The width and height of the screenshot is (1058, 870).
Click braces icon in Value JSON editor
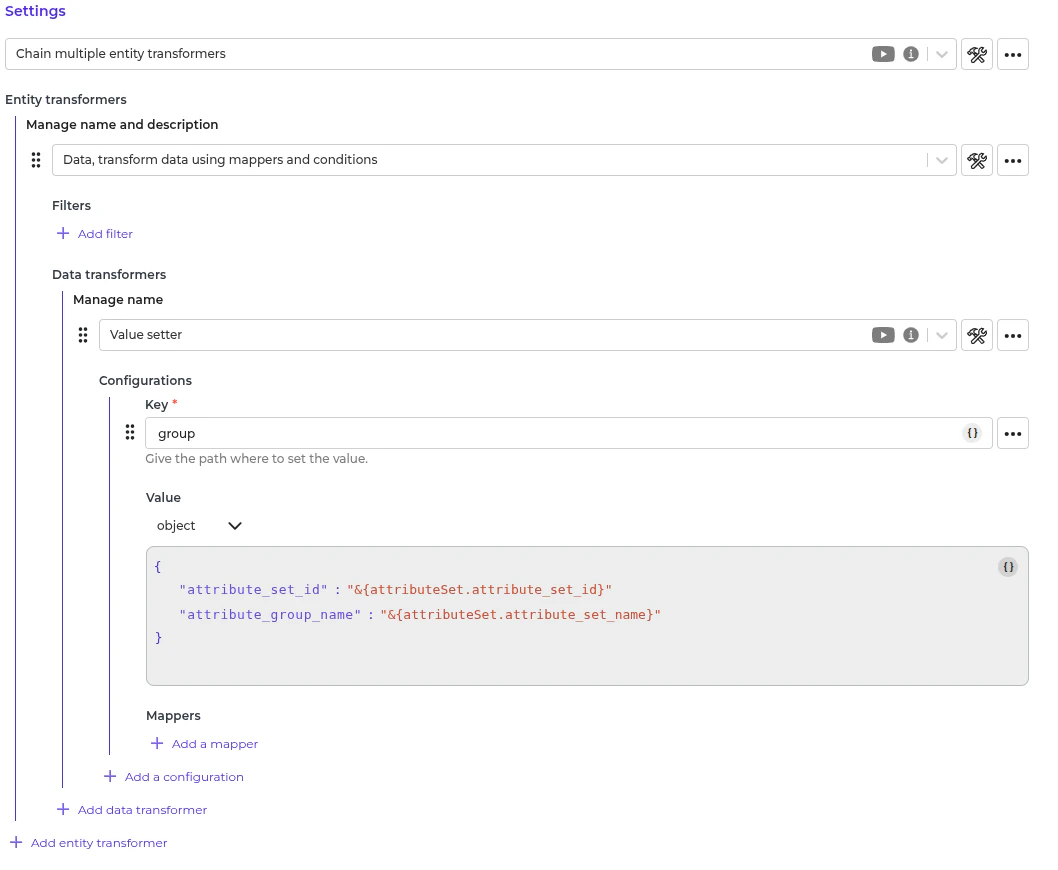point(1007,567)
